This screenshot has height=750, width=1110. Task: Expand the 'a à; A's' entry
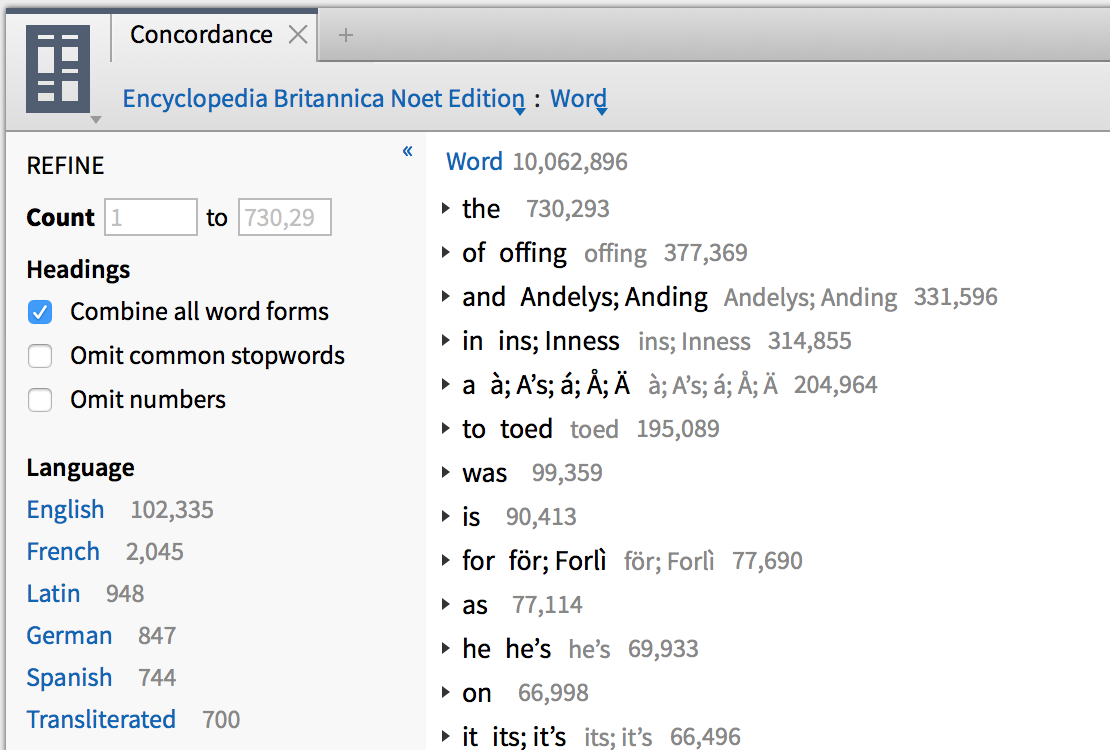(x=445, y=385)
